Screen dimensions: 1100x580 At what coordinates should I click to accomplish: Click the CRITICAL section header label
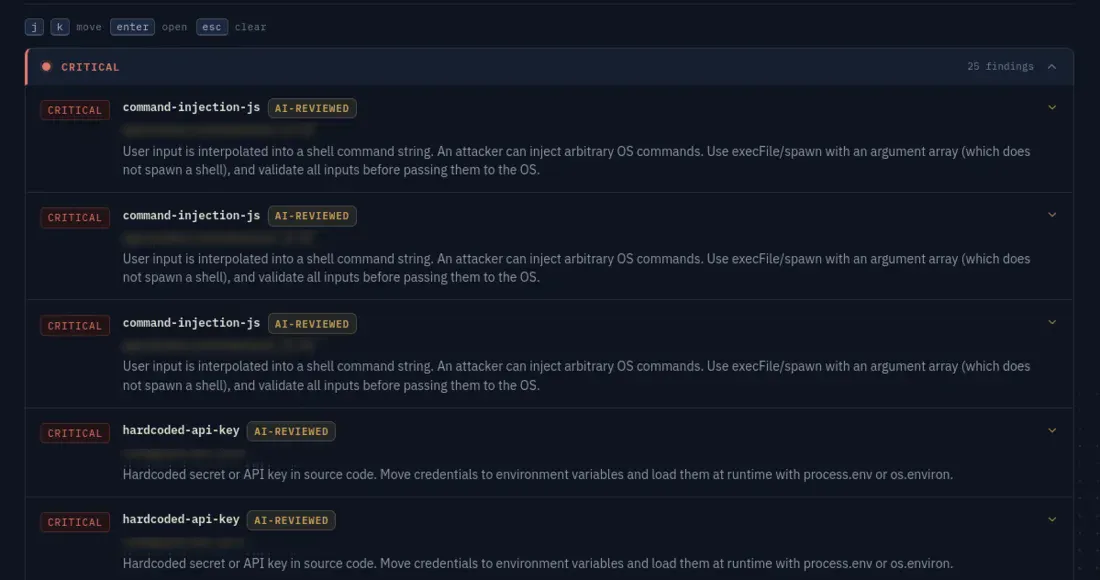click(90, 67)
